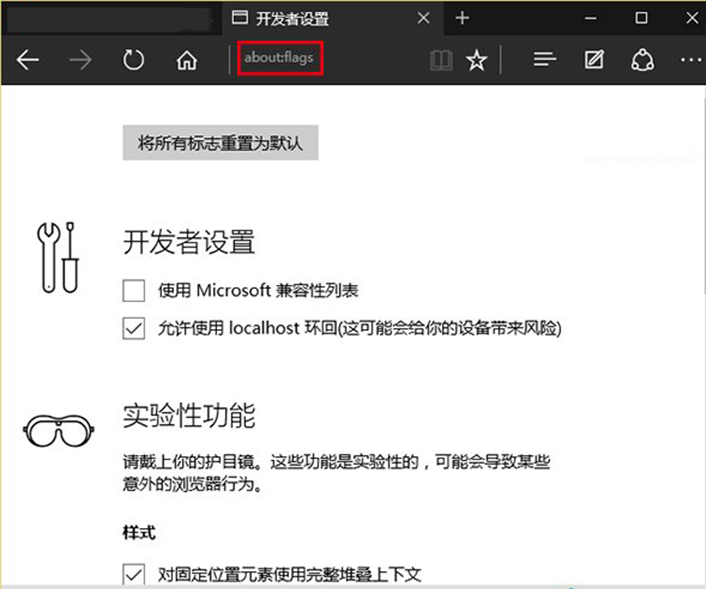Uncheck 允许使用 localhost 环回 option
This screenshot has width=706, height=589.
(x=134, y=328)
